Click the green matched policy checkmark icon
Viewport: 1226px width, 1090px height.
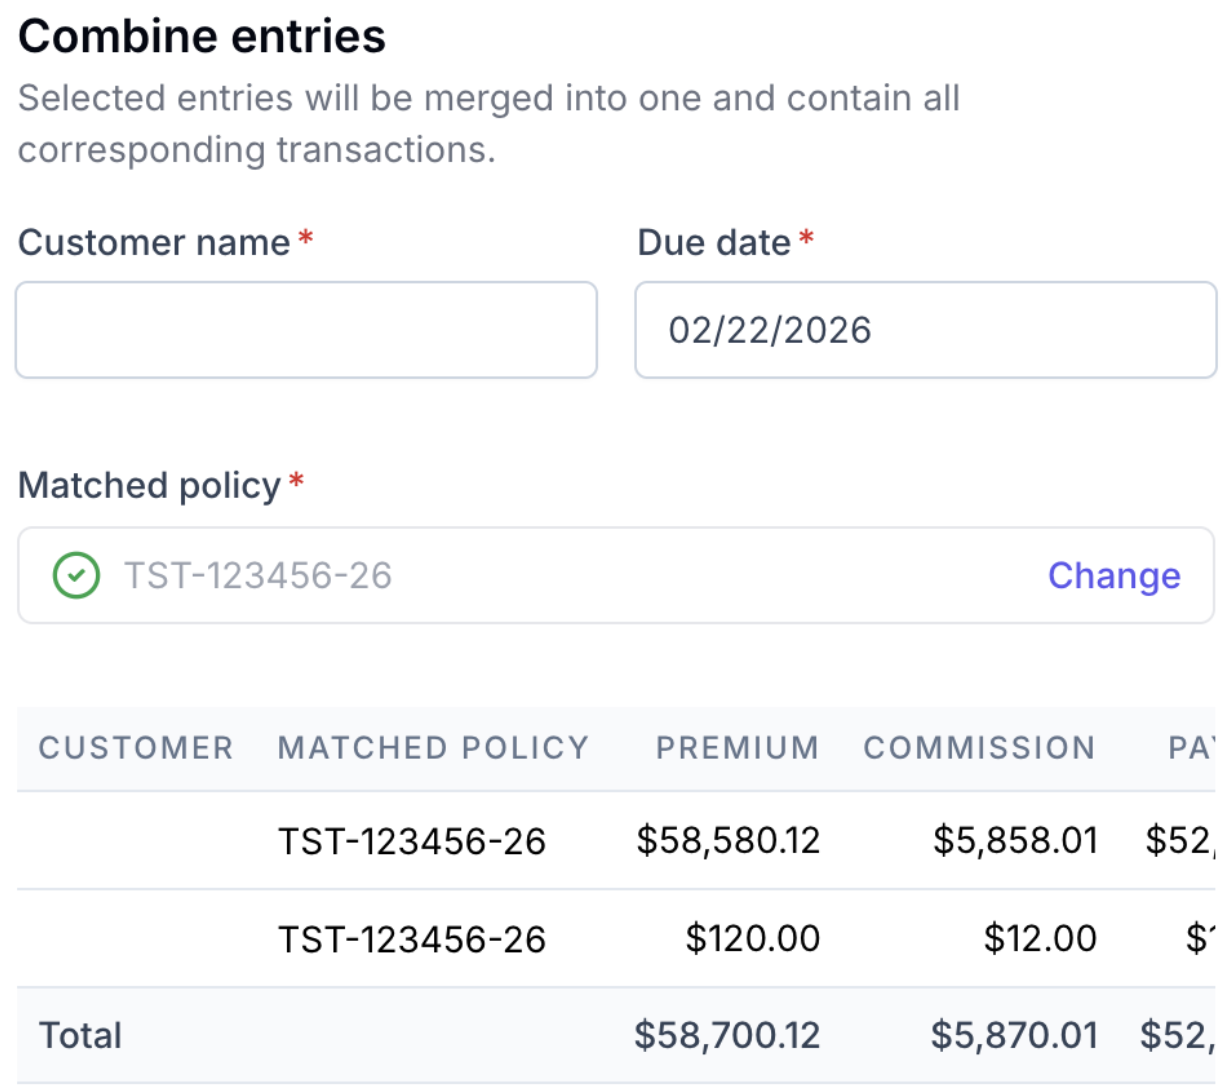click(76, 576)
